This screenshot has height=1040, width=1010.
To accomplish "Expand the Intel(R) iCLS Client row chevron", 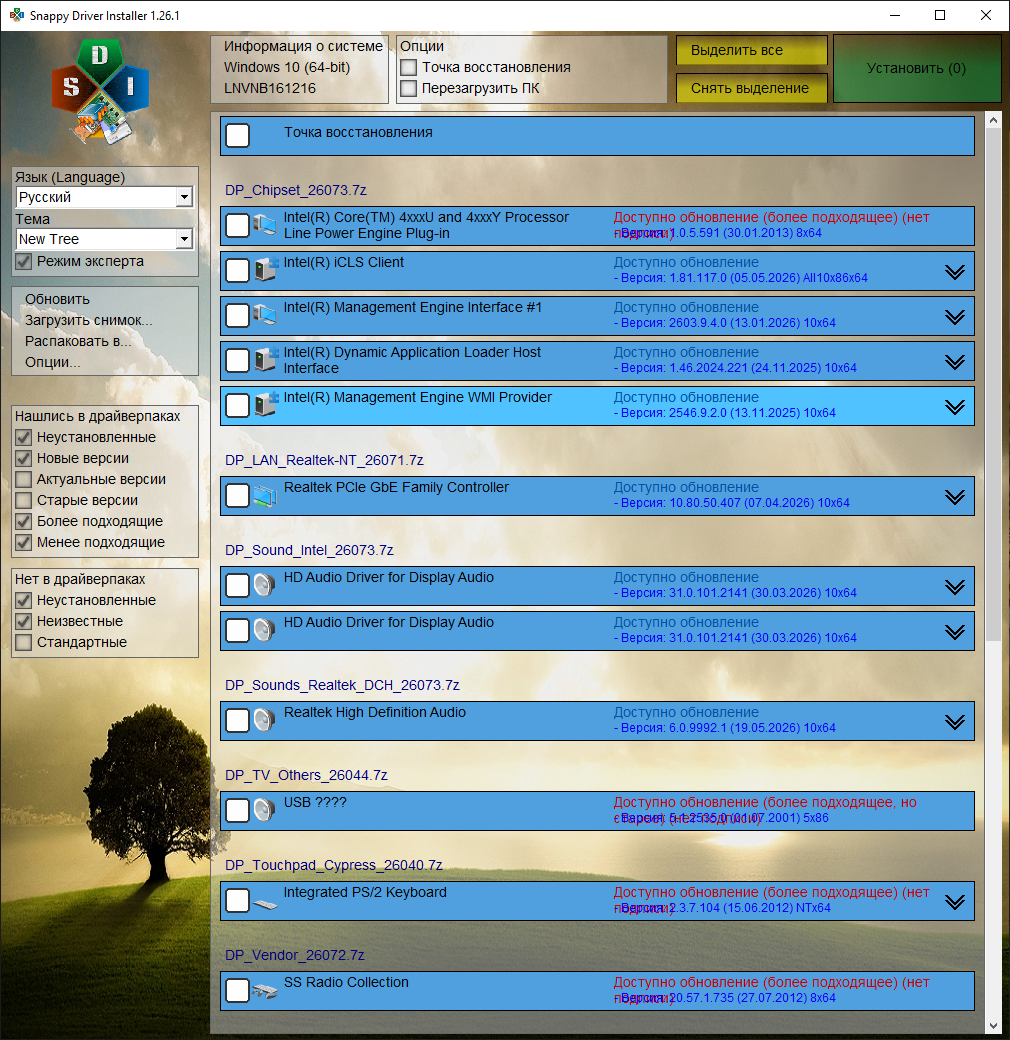I will tap(955, 272).
